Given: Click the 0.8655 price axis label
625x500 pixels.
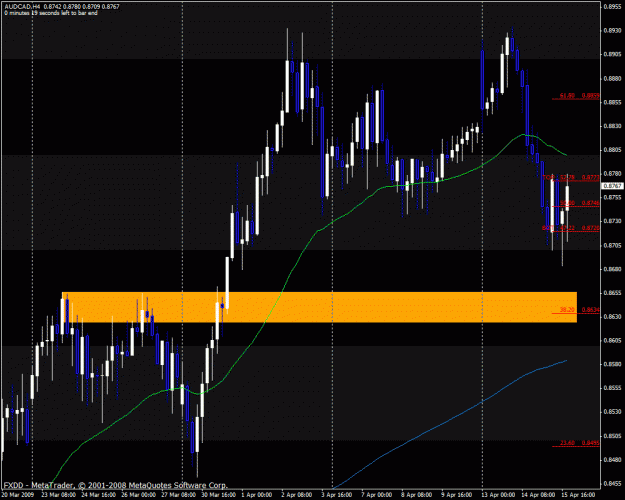Looking at the screenshot, I should click(612, 293).
